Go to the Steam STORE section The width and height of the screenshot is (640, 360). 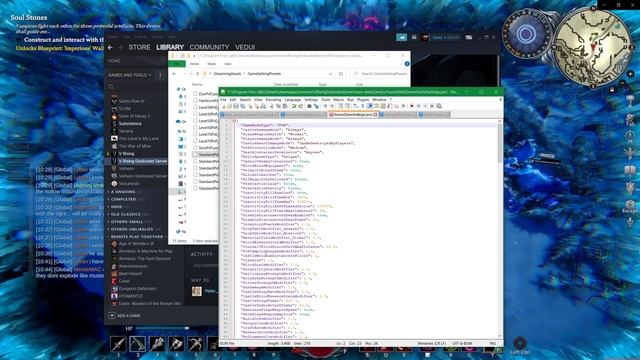(x=140, y=47)
